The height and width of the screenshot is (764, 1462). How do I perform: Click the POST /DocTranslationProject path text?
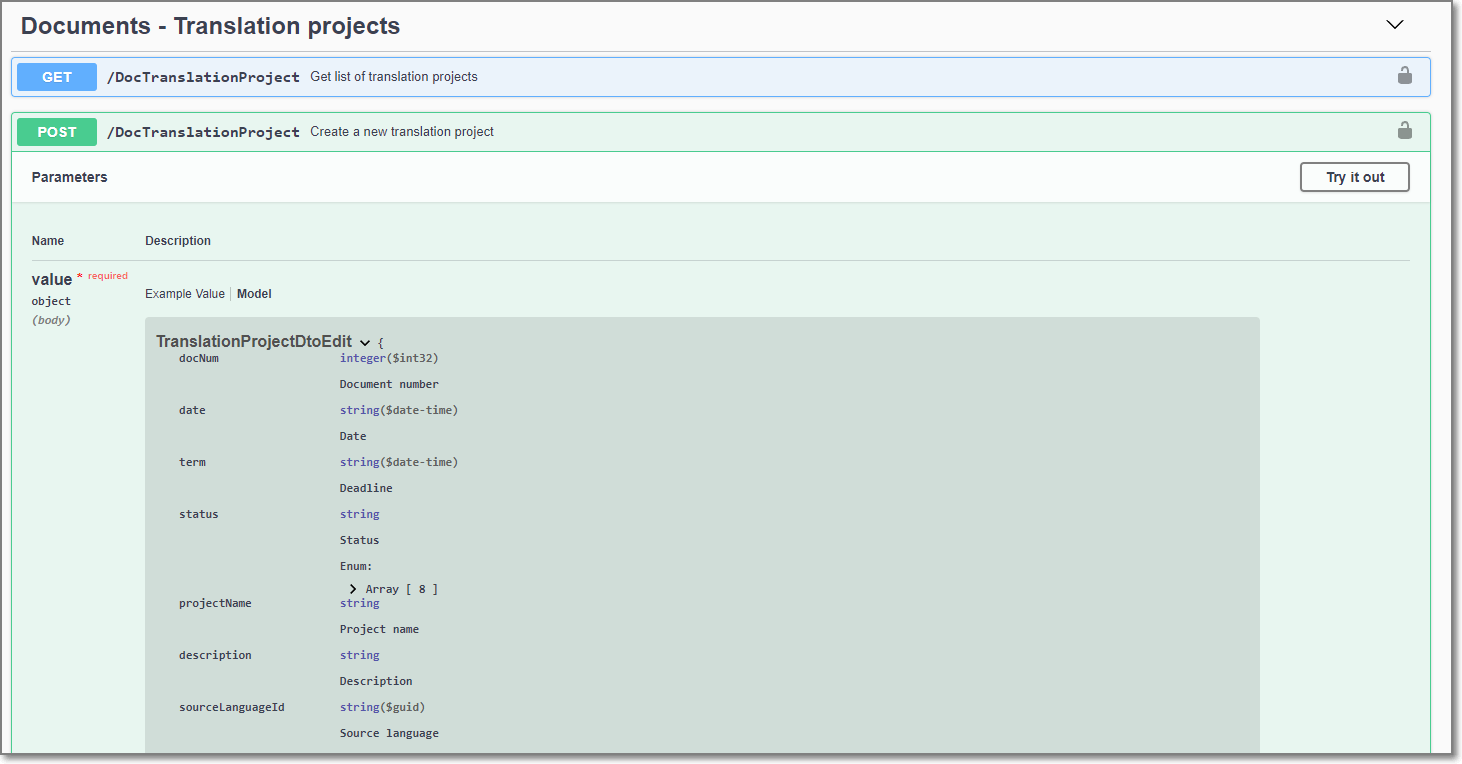(x=203, y=132)
